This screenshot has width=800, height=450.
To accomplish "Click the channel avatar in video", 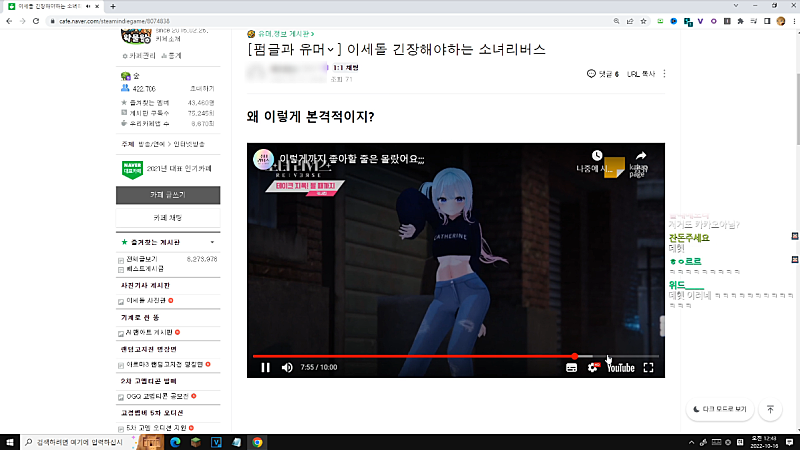I will (x=264, y=159).
